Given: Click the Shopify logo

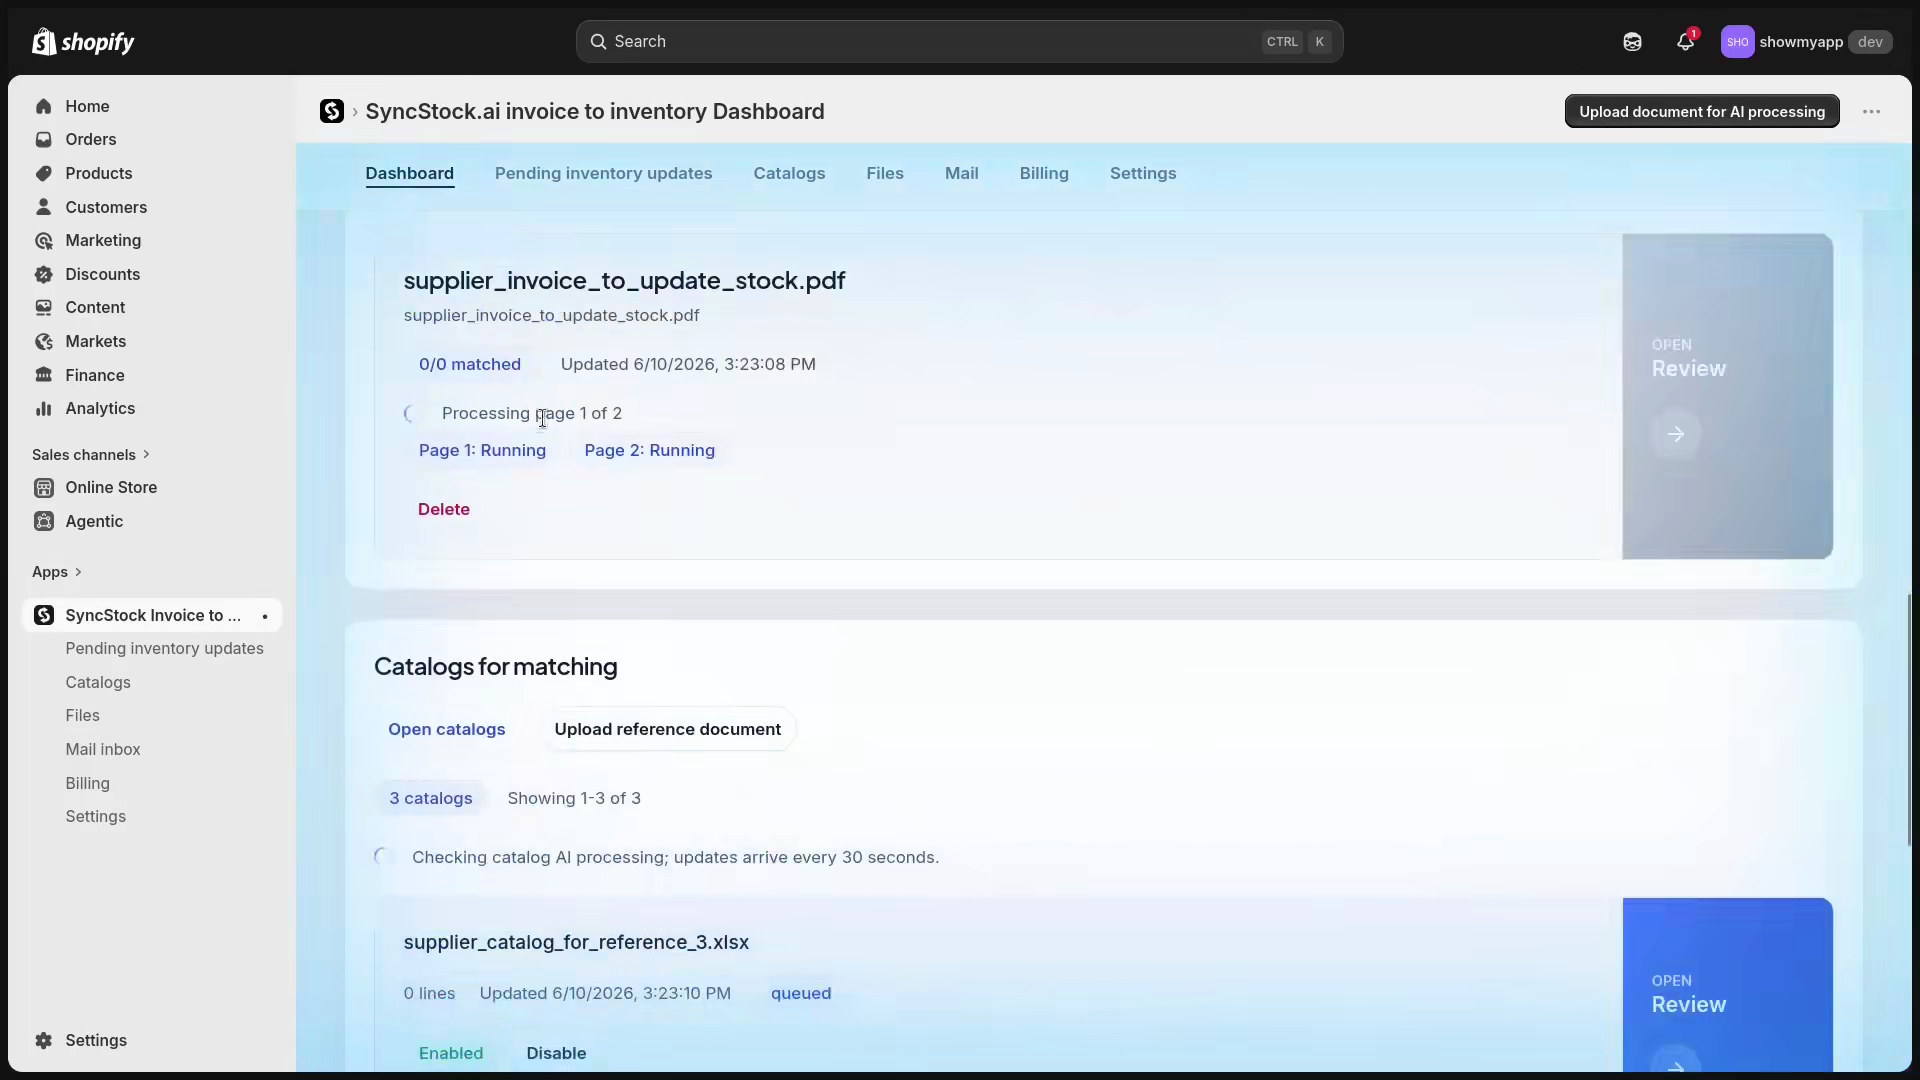Looking at the screenshot, I should point(83,42).
